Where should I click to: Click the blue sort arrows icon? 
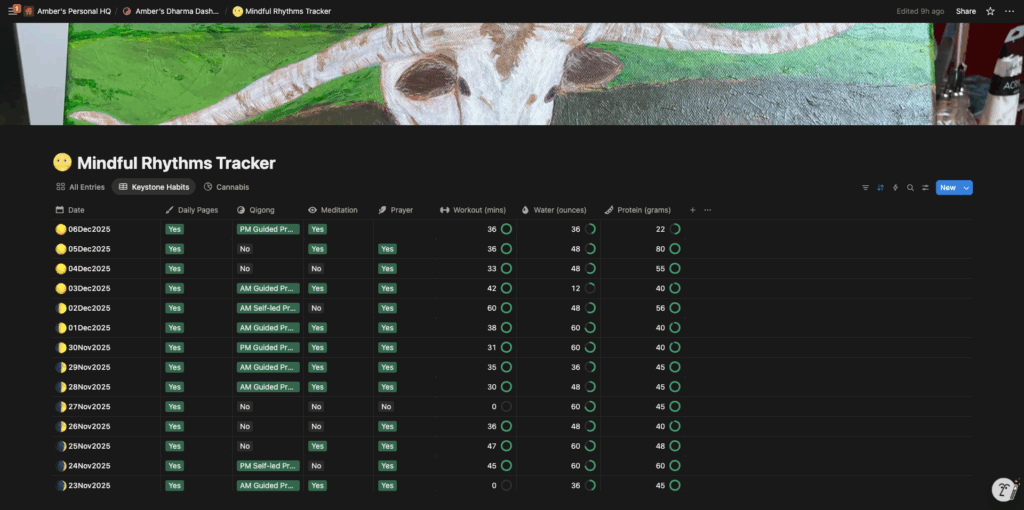coord(880,187)
